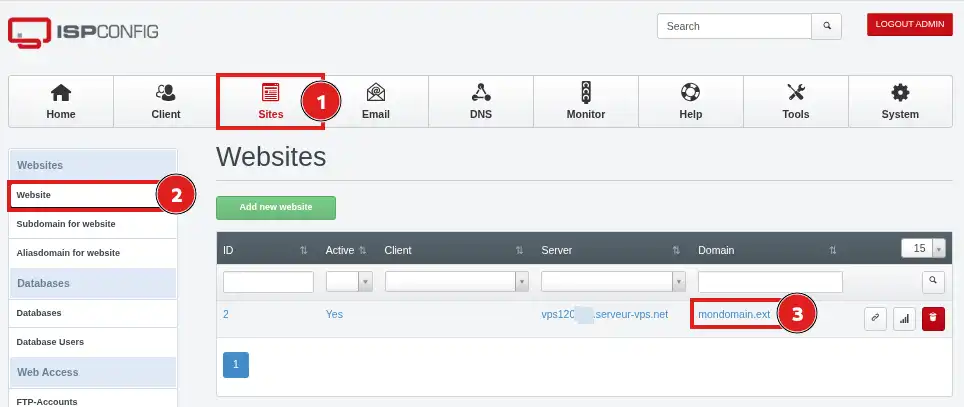Image resolution: width=964 pixels, height=407 pixels.
Task: Click the Domain filter input field
Action: (x=770, y=282)
